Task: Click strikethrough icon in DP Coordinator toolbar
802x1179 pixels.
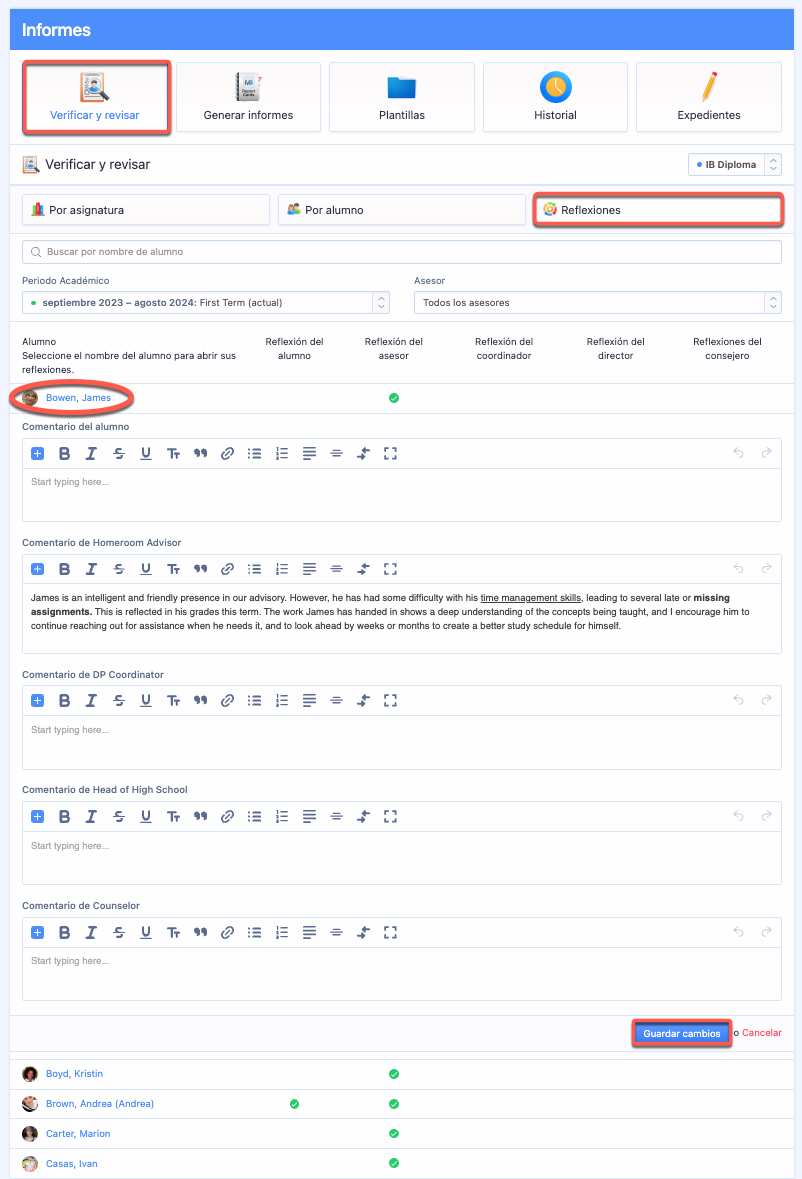Action: (x=119, y=701)
